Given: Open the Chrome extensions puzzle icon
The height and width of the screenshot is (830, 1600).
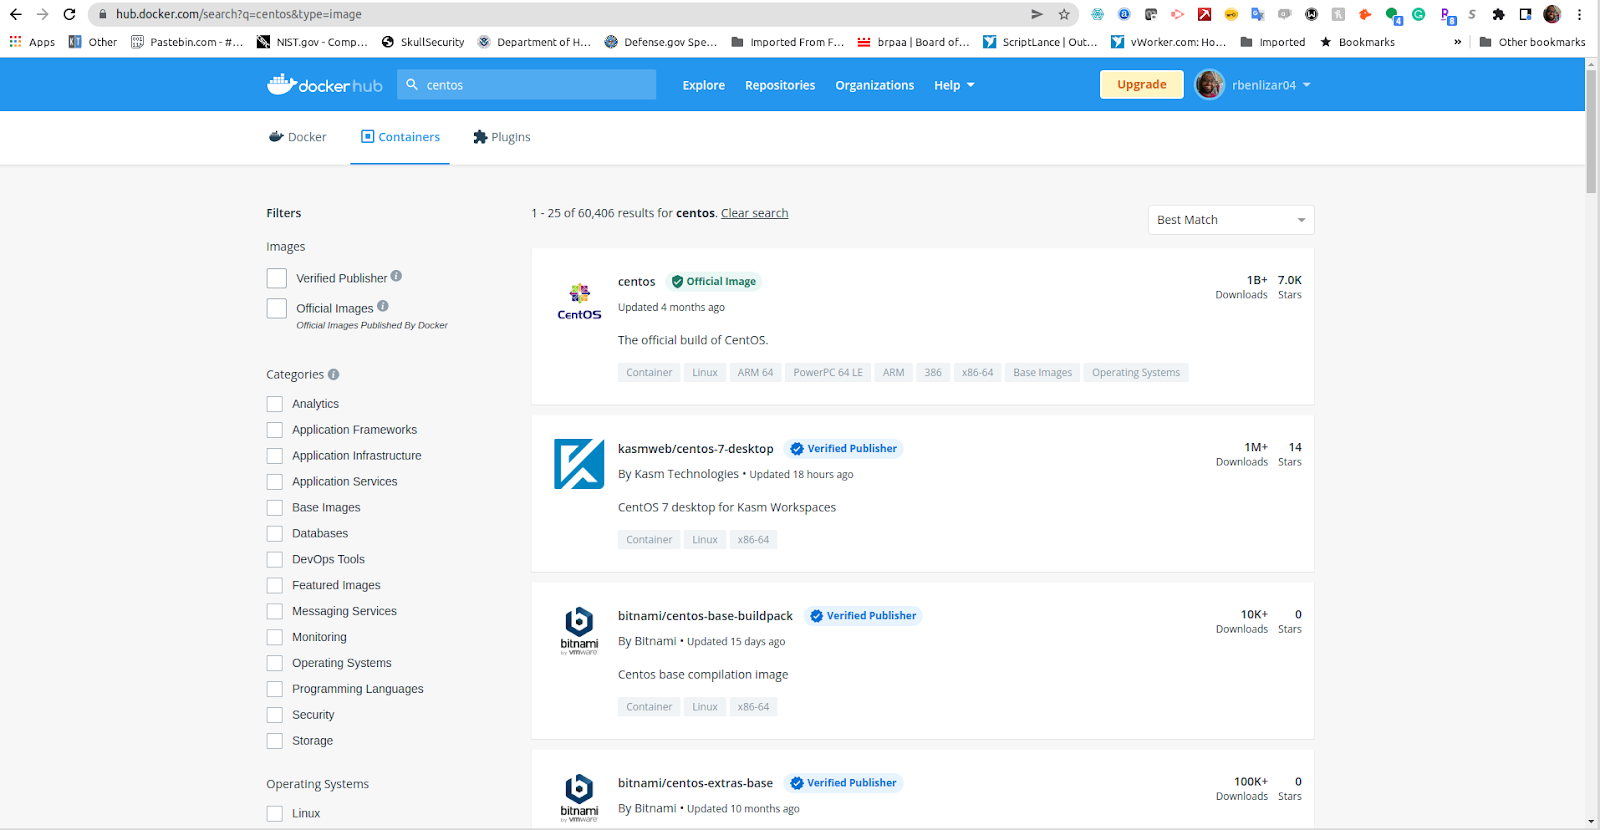Looking at the screenshot, I should pyautogui.click(x=1498, y=14).
